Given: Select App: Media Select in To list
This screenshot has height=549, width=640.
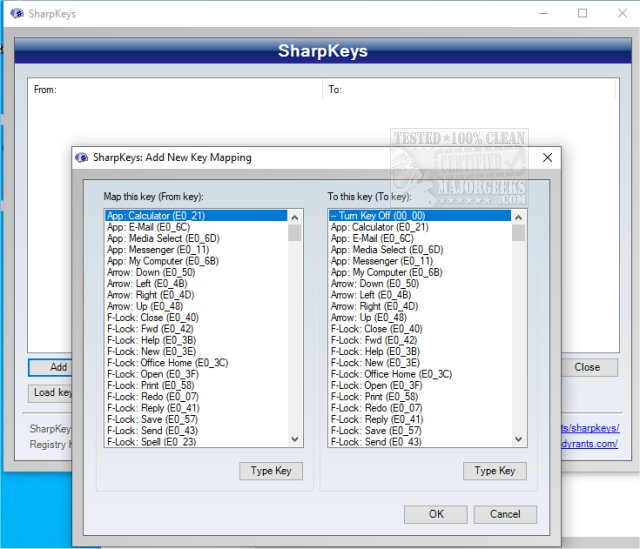Looking at the screenshot, I should (x=420, y=249).
